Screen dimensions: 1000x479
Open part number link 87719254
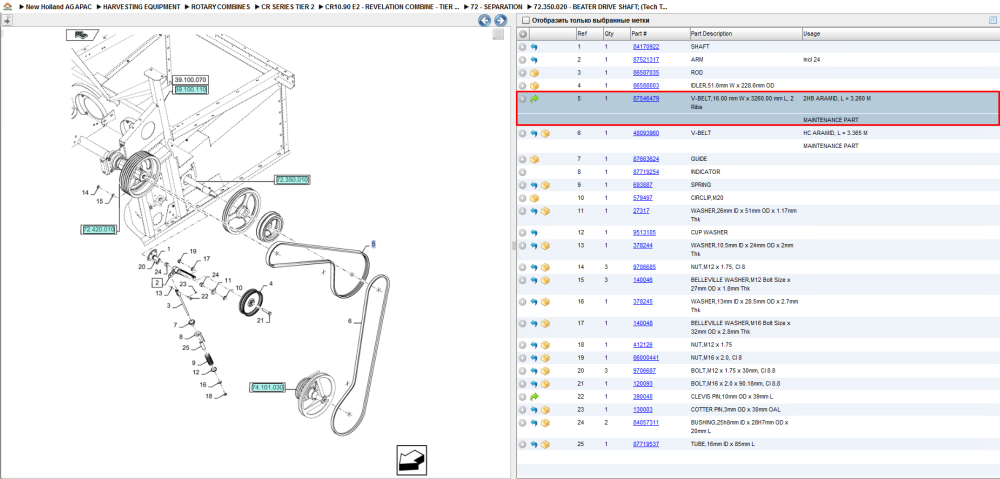tap(645, 172)
